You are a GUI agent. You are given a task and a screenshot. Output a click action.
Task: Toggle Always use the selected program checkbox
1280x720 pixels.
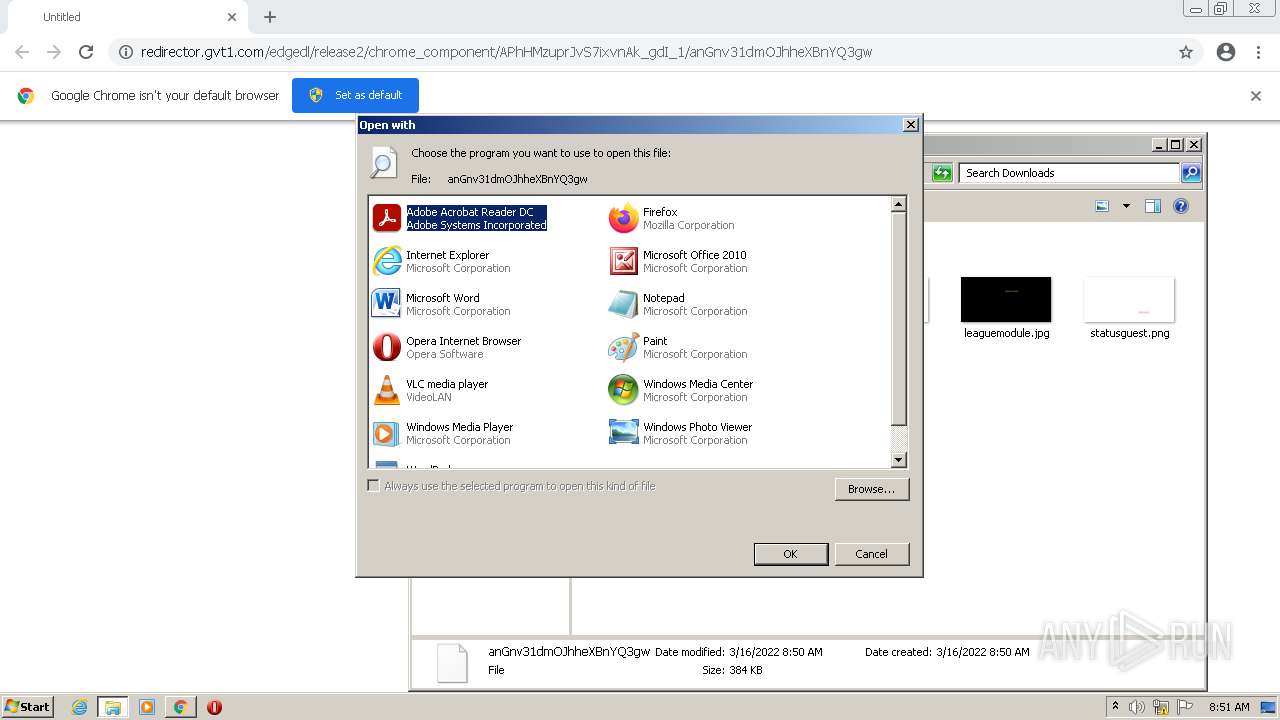coord(373,486)
